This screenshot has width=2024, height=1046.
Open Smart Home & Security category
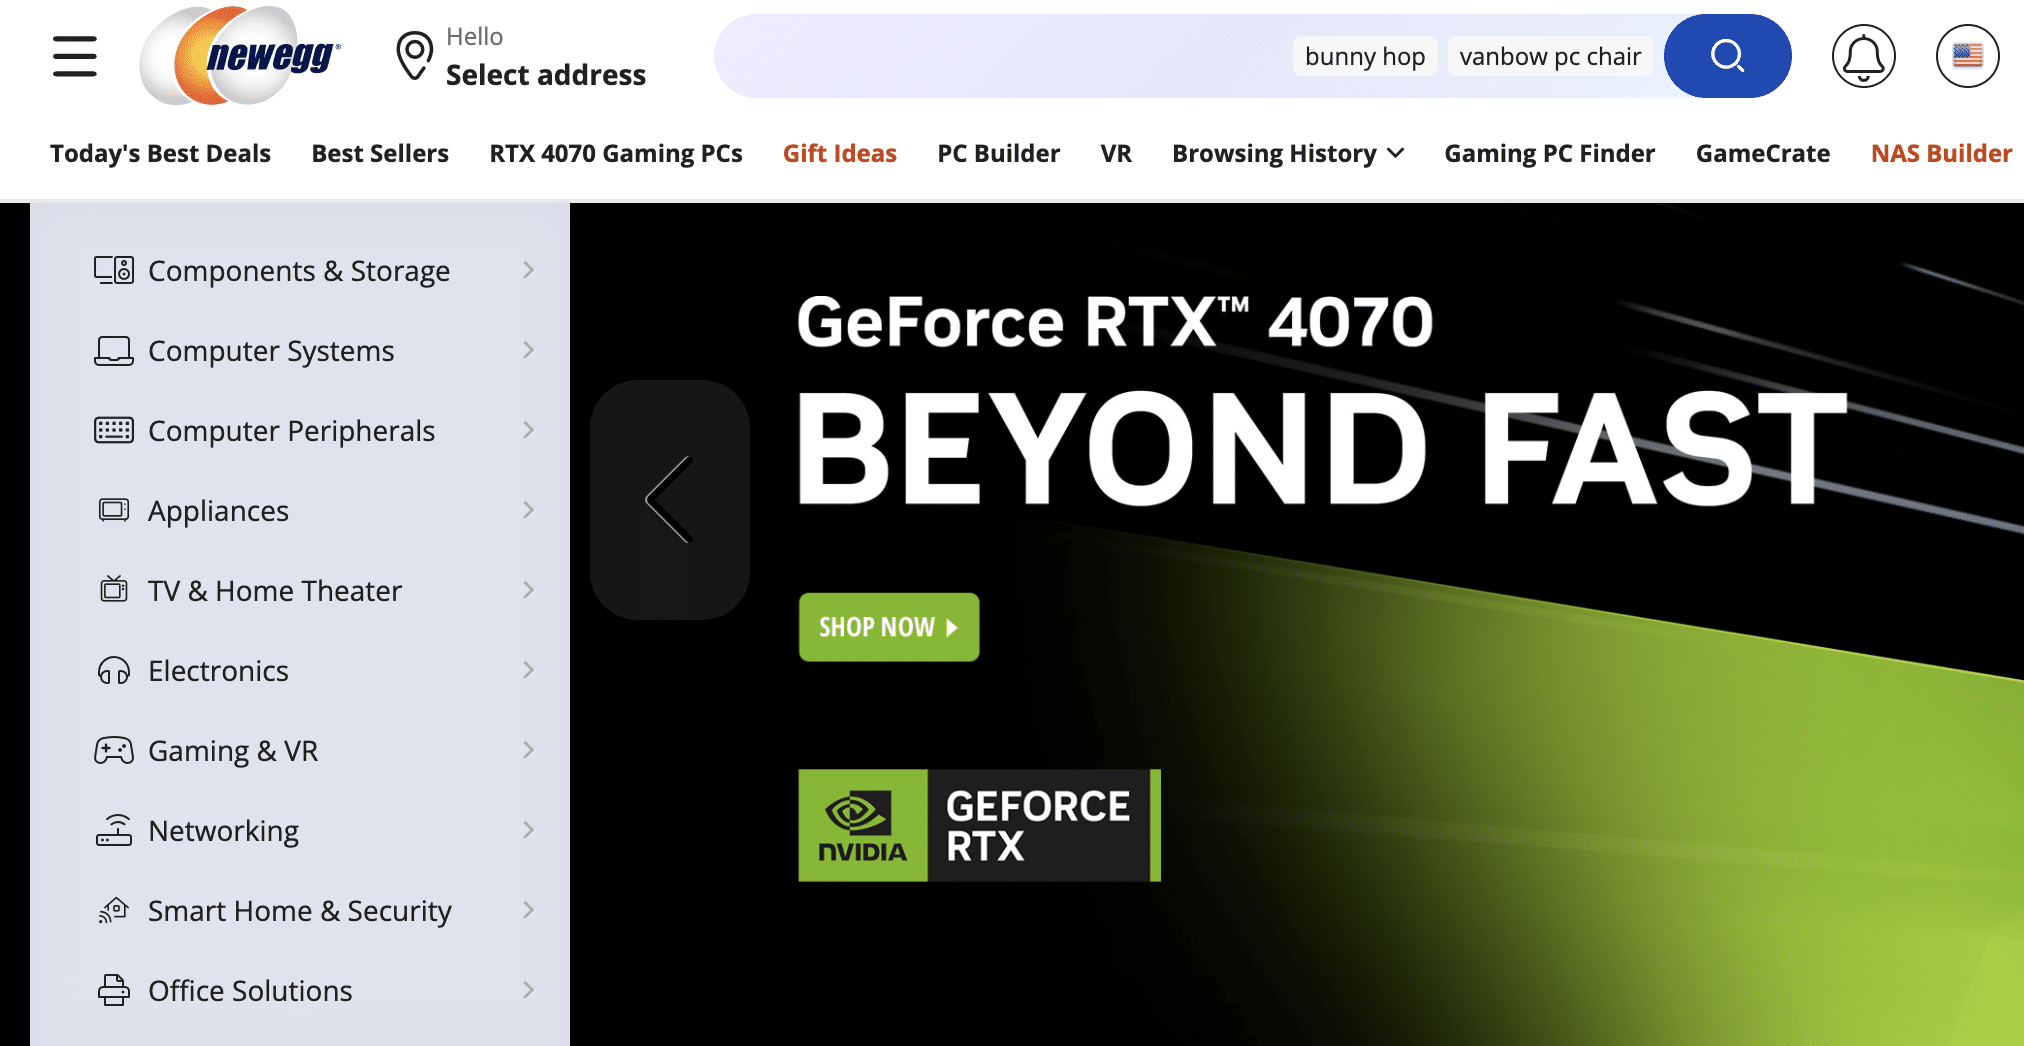[300, 910]
